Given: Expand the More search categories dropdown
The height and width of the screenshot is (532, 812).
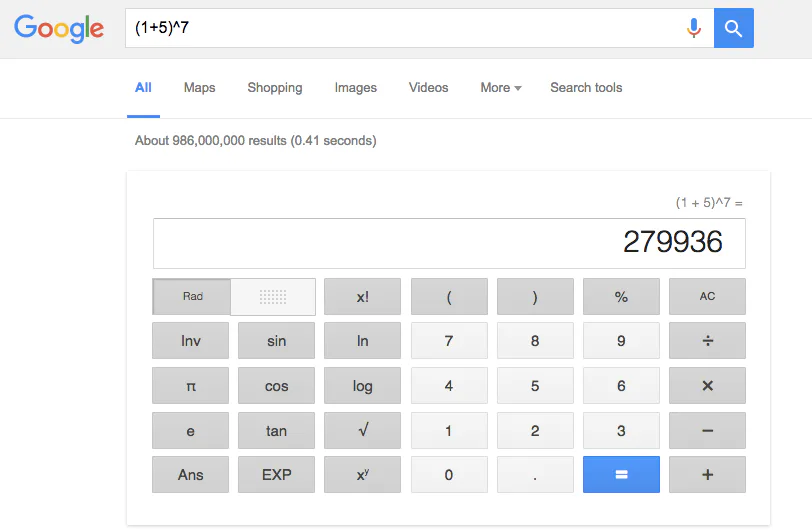Looking at the screenshot, I should click(x=500, y=88).
